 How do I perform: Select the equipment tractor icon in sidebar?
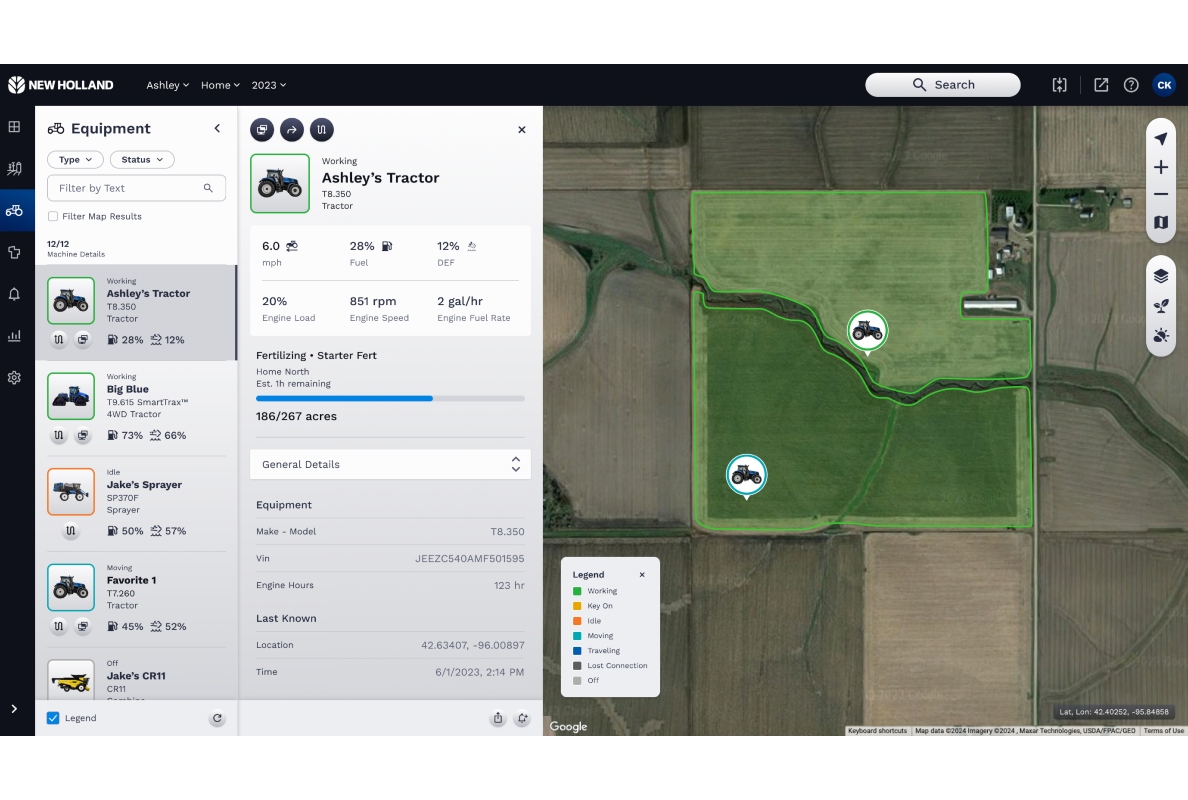14,211
